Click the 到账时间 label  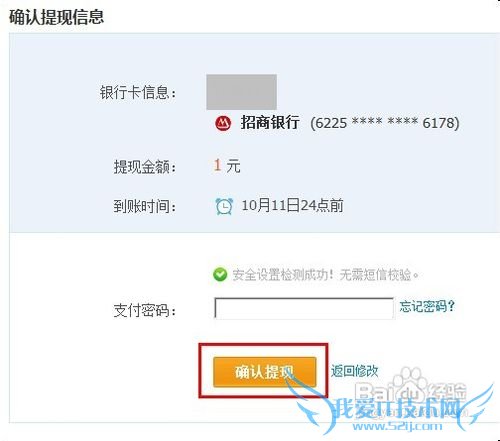click(x=145, y=206)
